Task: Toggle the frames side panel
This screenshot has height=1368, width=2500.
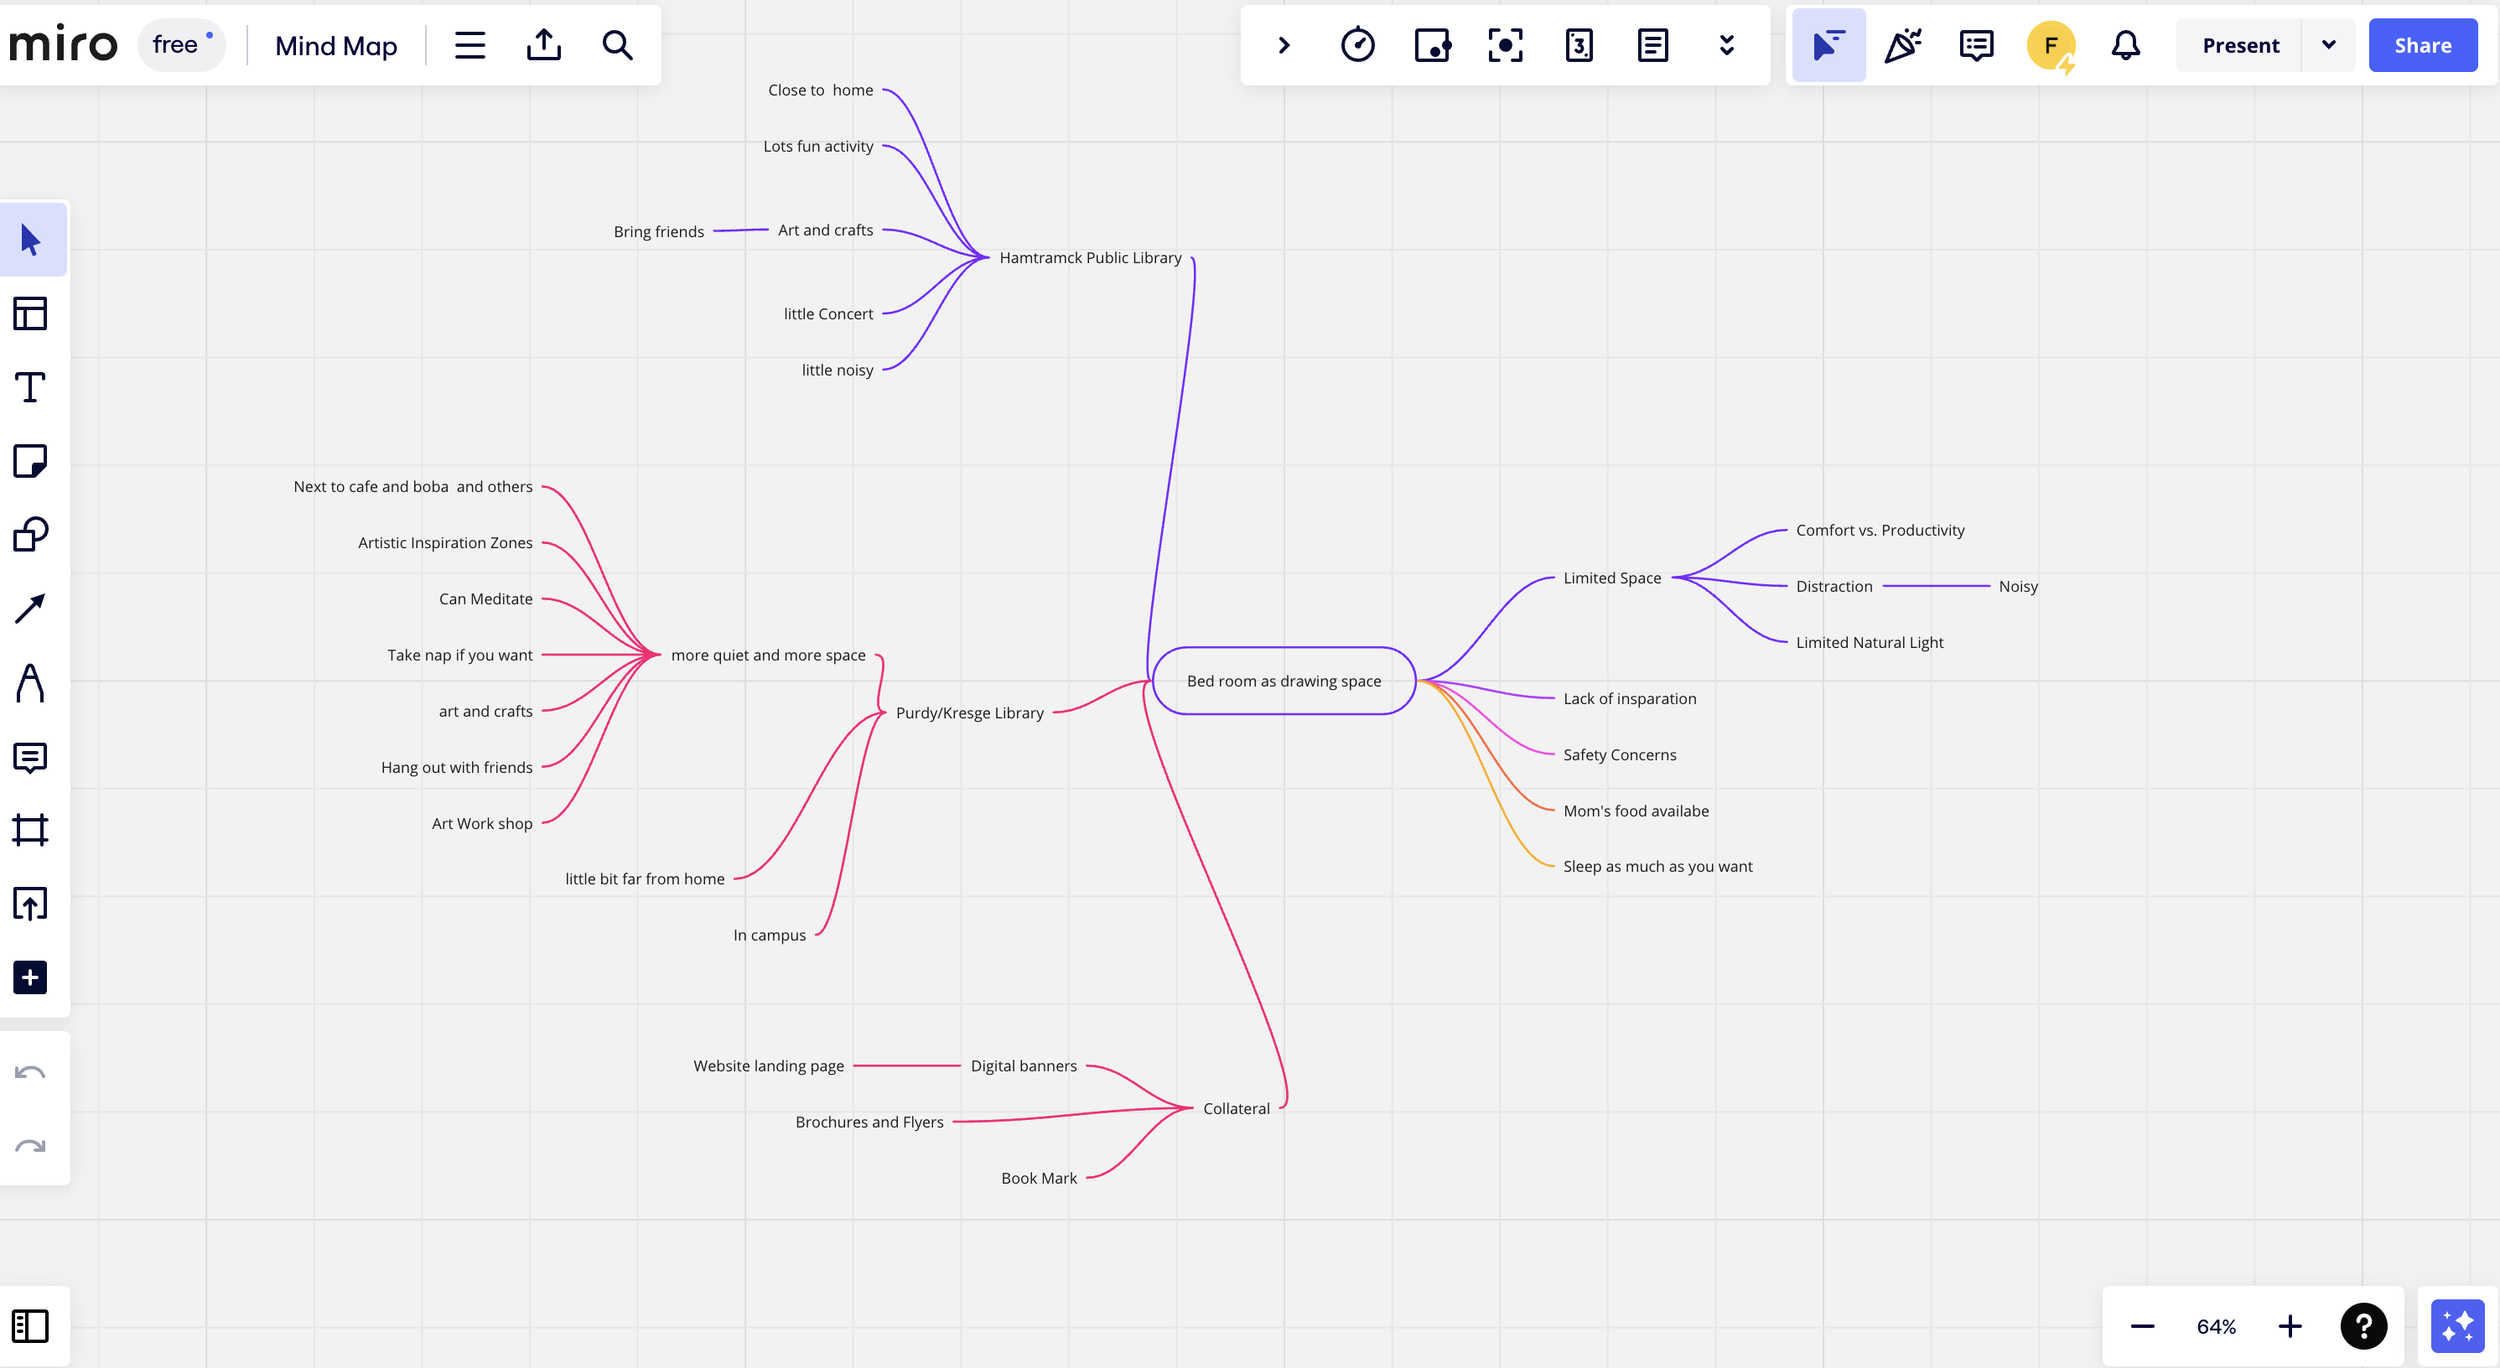Action: 30,1326
